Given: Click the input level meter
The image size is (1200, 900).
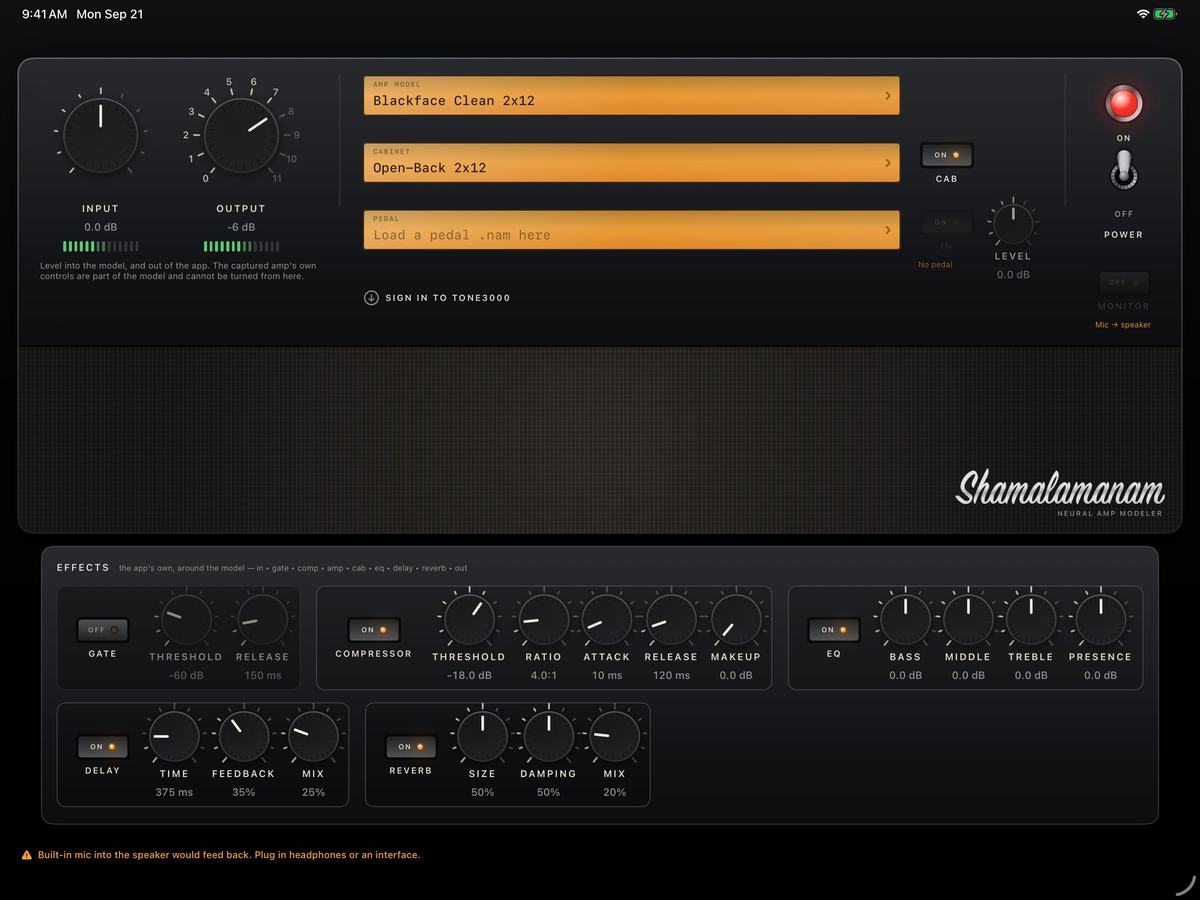Looking at the screenshot, I should tap(100, 246).
